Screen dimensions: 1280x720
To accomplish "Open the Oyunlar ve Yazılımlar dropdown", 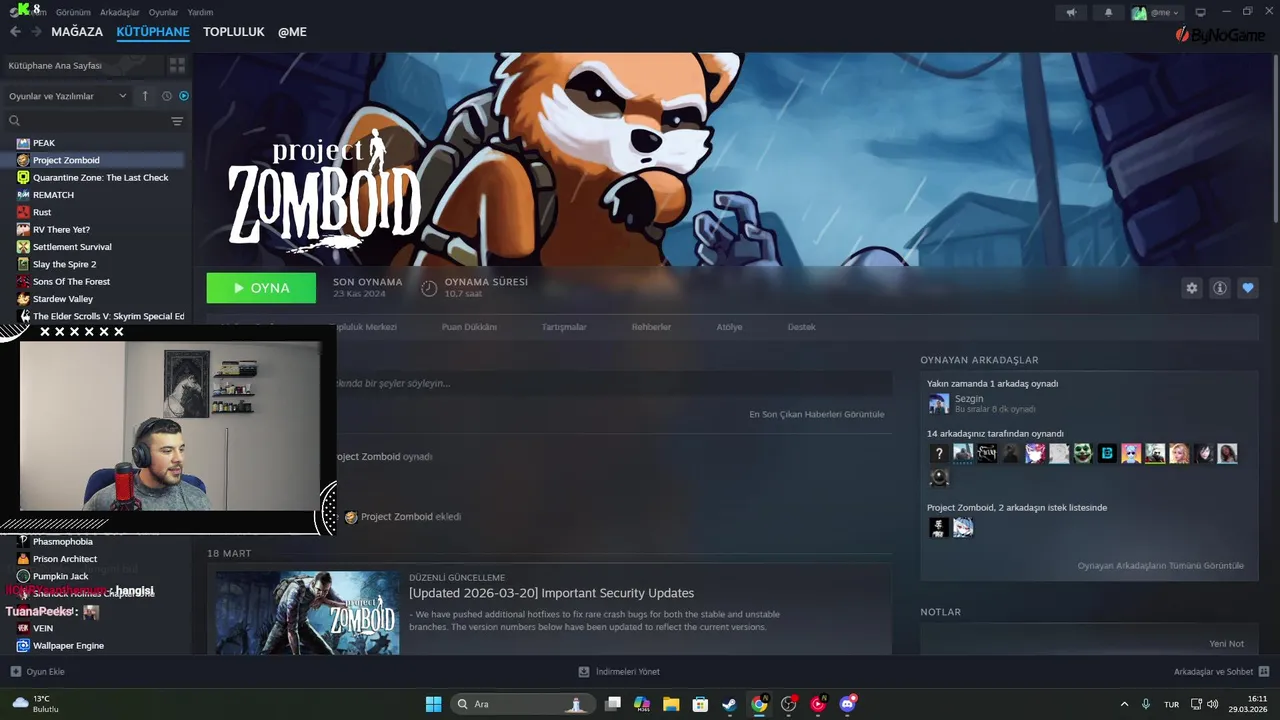I will (x=67, y=96).
